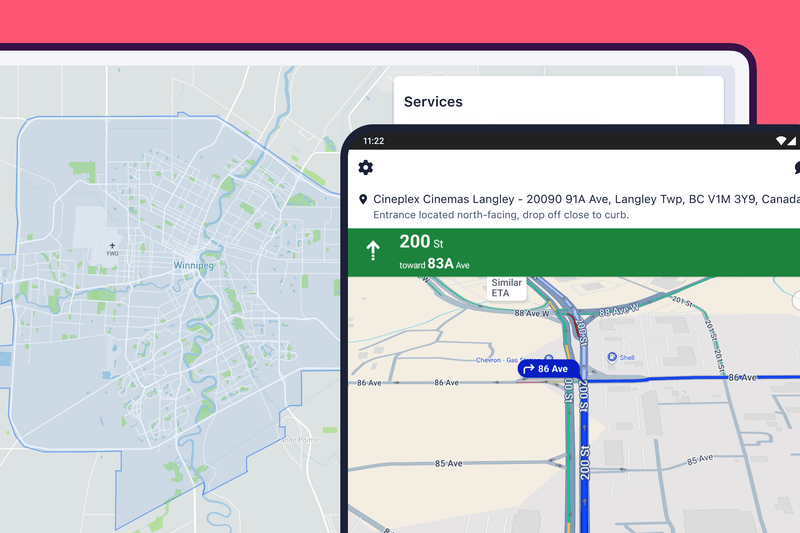Screen dimensions: 800x533
Task: Click the toward 83A Ave text
Action: pos(434,264)
